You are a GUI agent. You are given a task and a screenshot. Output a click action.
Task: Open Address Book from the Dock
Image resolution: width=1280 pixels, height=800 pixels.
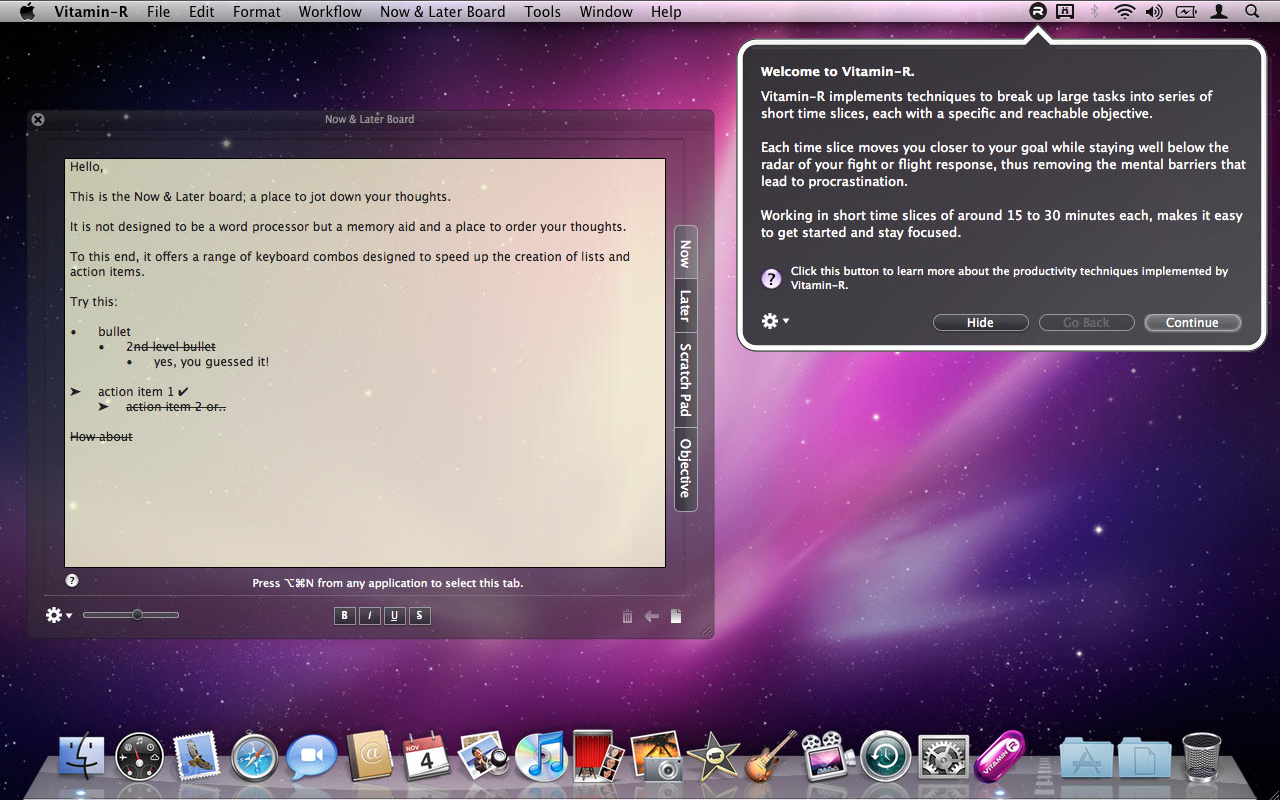[370, 756]
